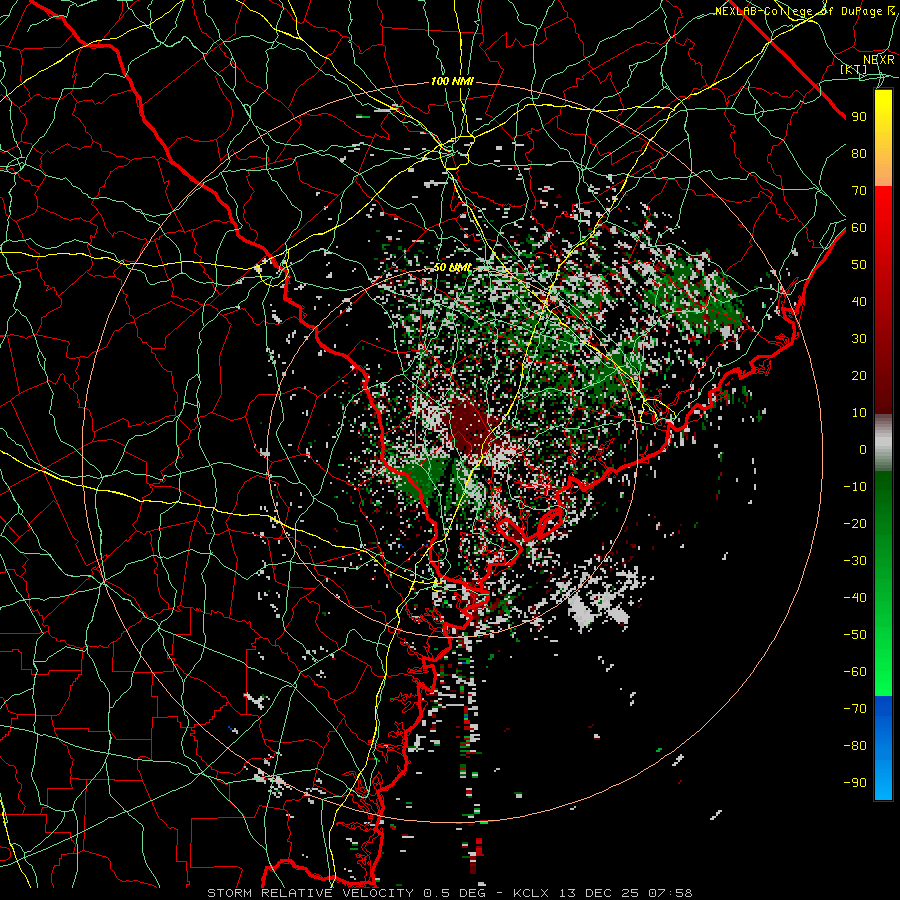The width and height of the screenshot is (900, 900).
Task: Click the positive 90 scale value
Action: (859, 117)
